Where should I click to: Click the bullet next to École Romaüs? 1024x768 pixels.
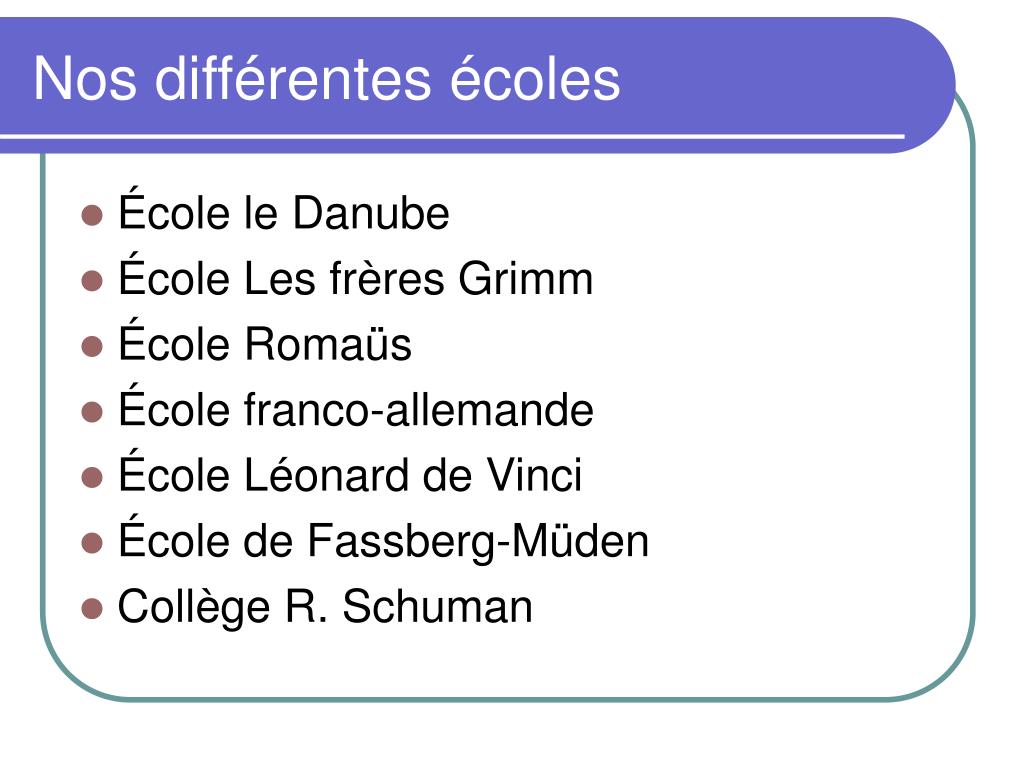click(92, 347)
